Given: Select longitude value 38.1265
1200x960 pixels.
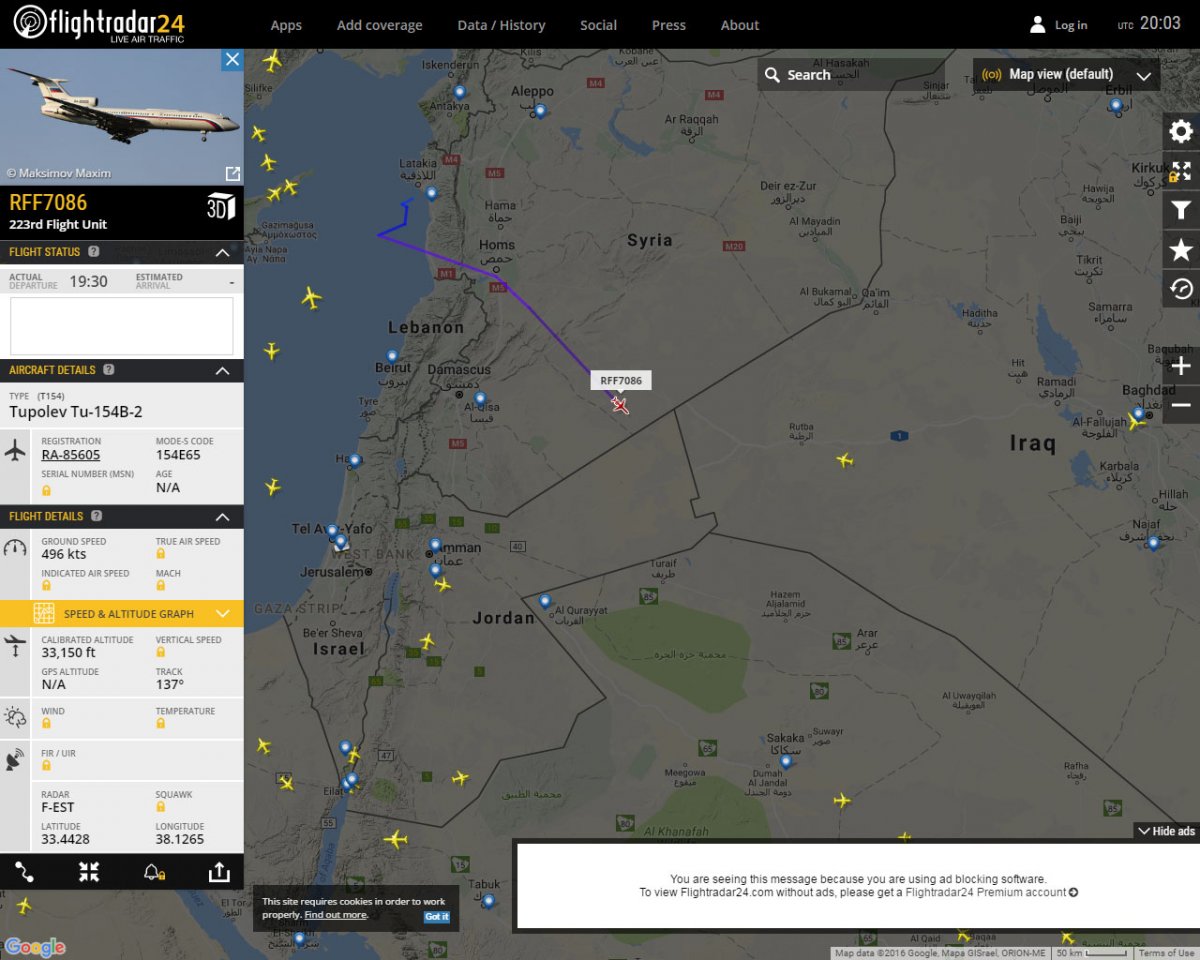Looking at the screenshot, I should (180, 839).
